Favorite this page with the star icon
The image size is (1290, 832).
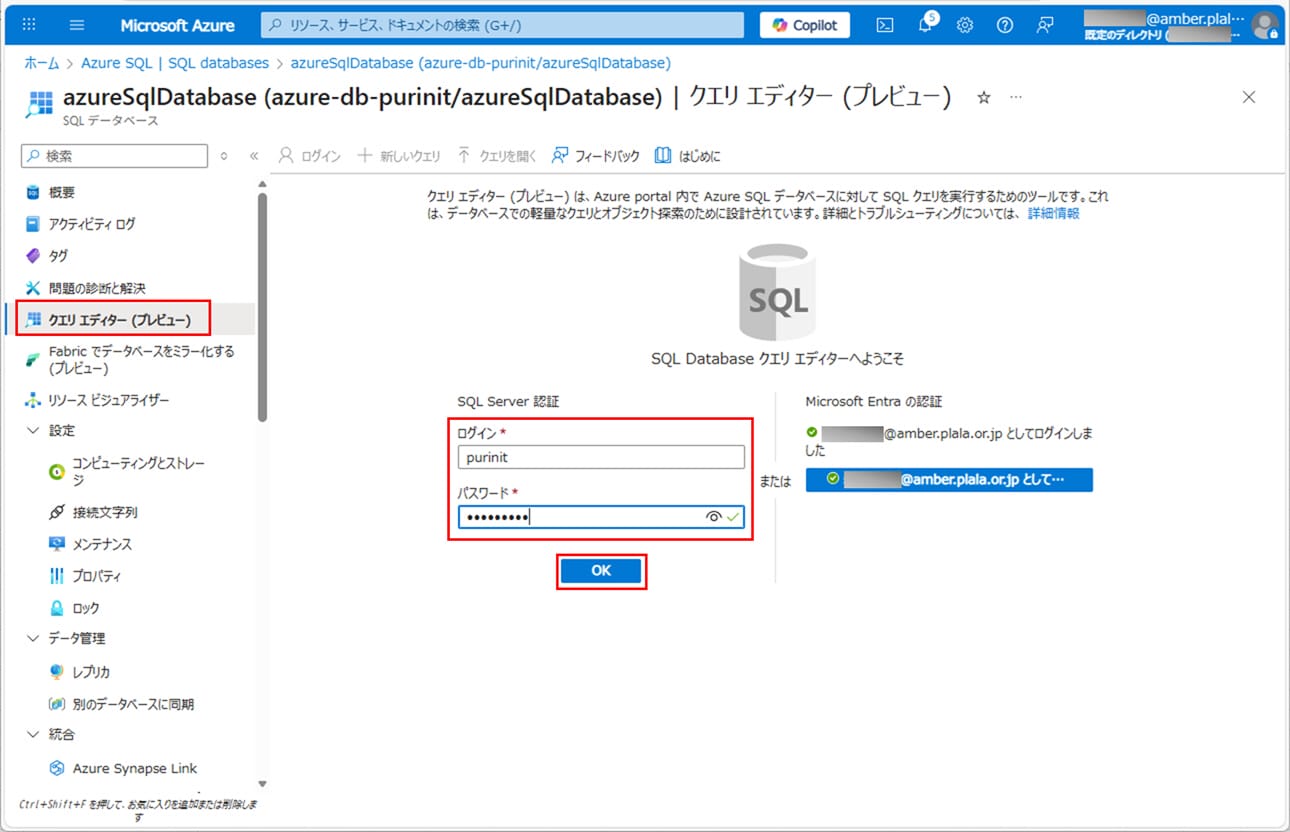tap(983, 97)
